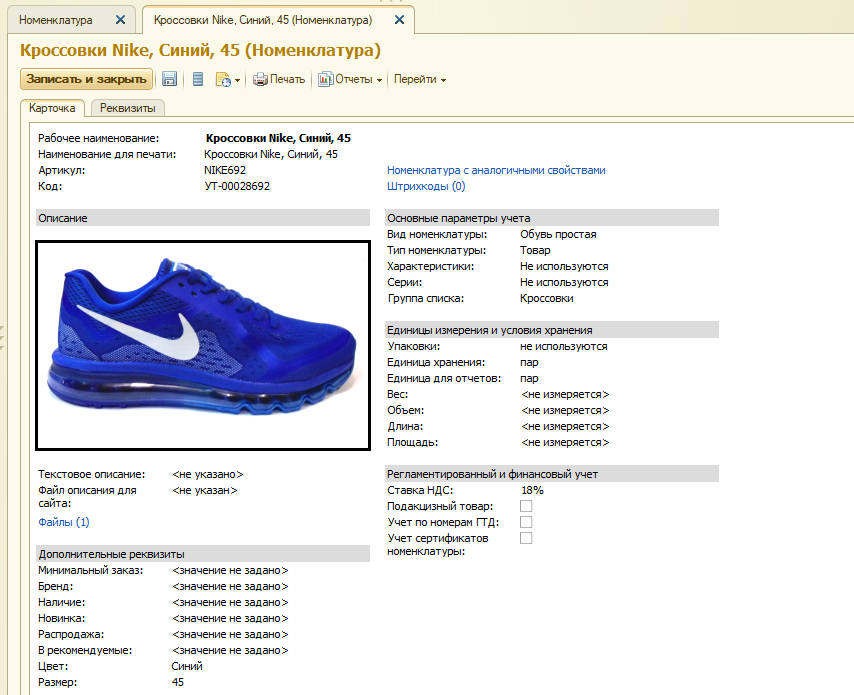This screenshot has height=695, width=854.
Task: Expand arrow beside the document-clock icon
Action: (237, 80)
